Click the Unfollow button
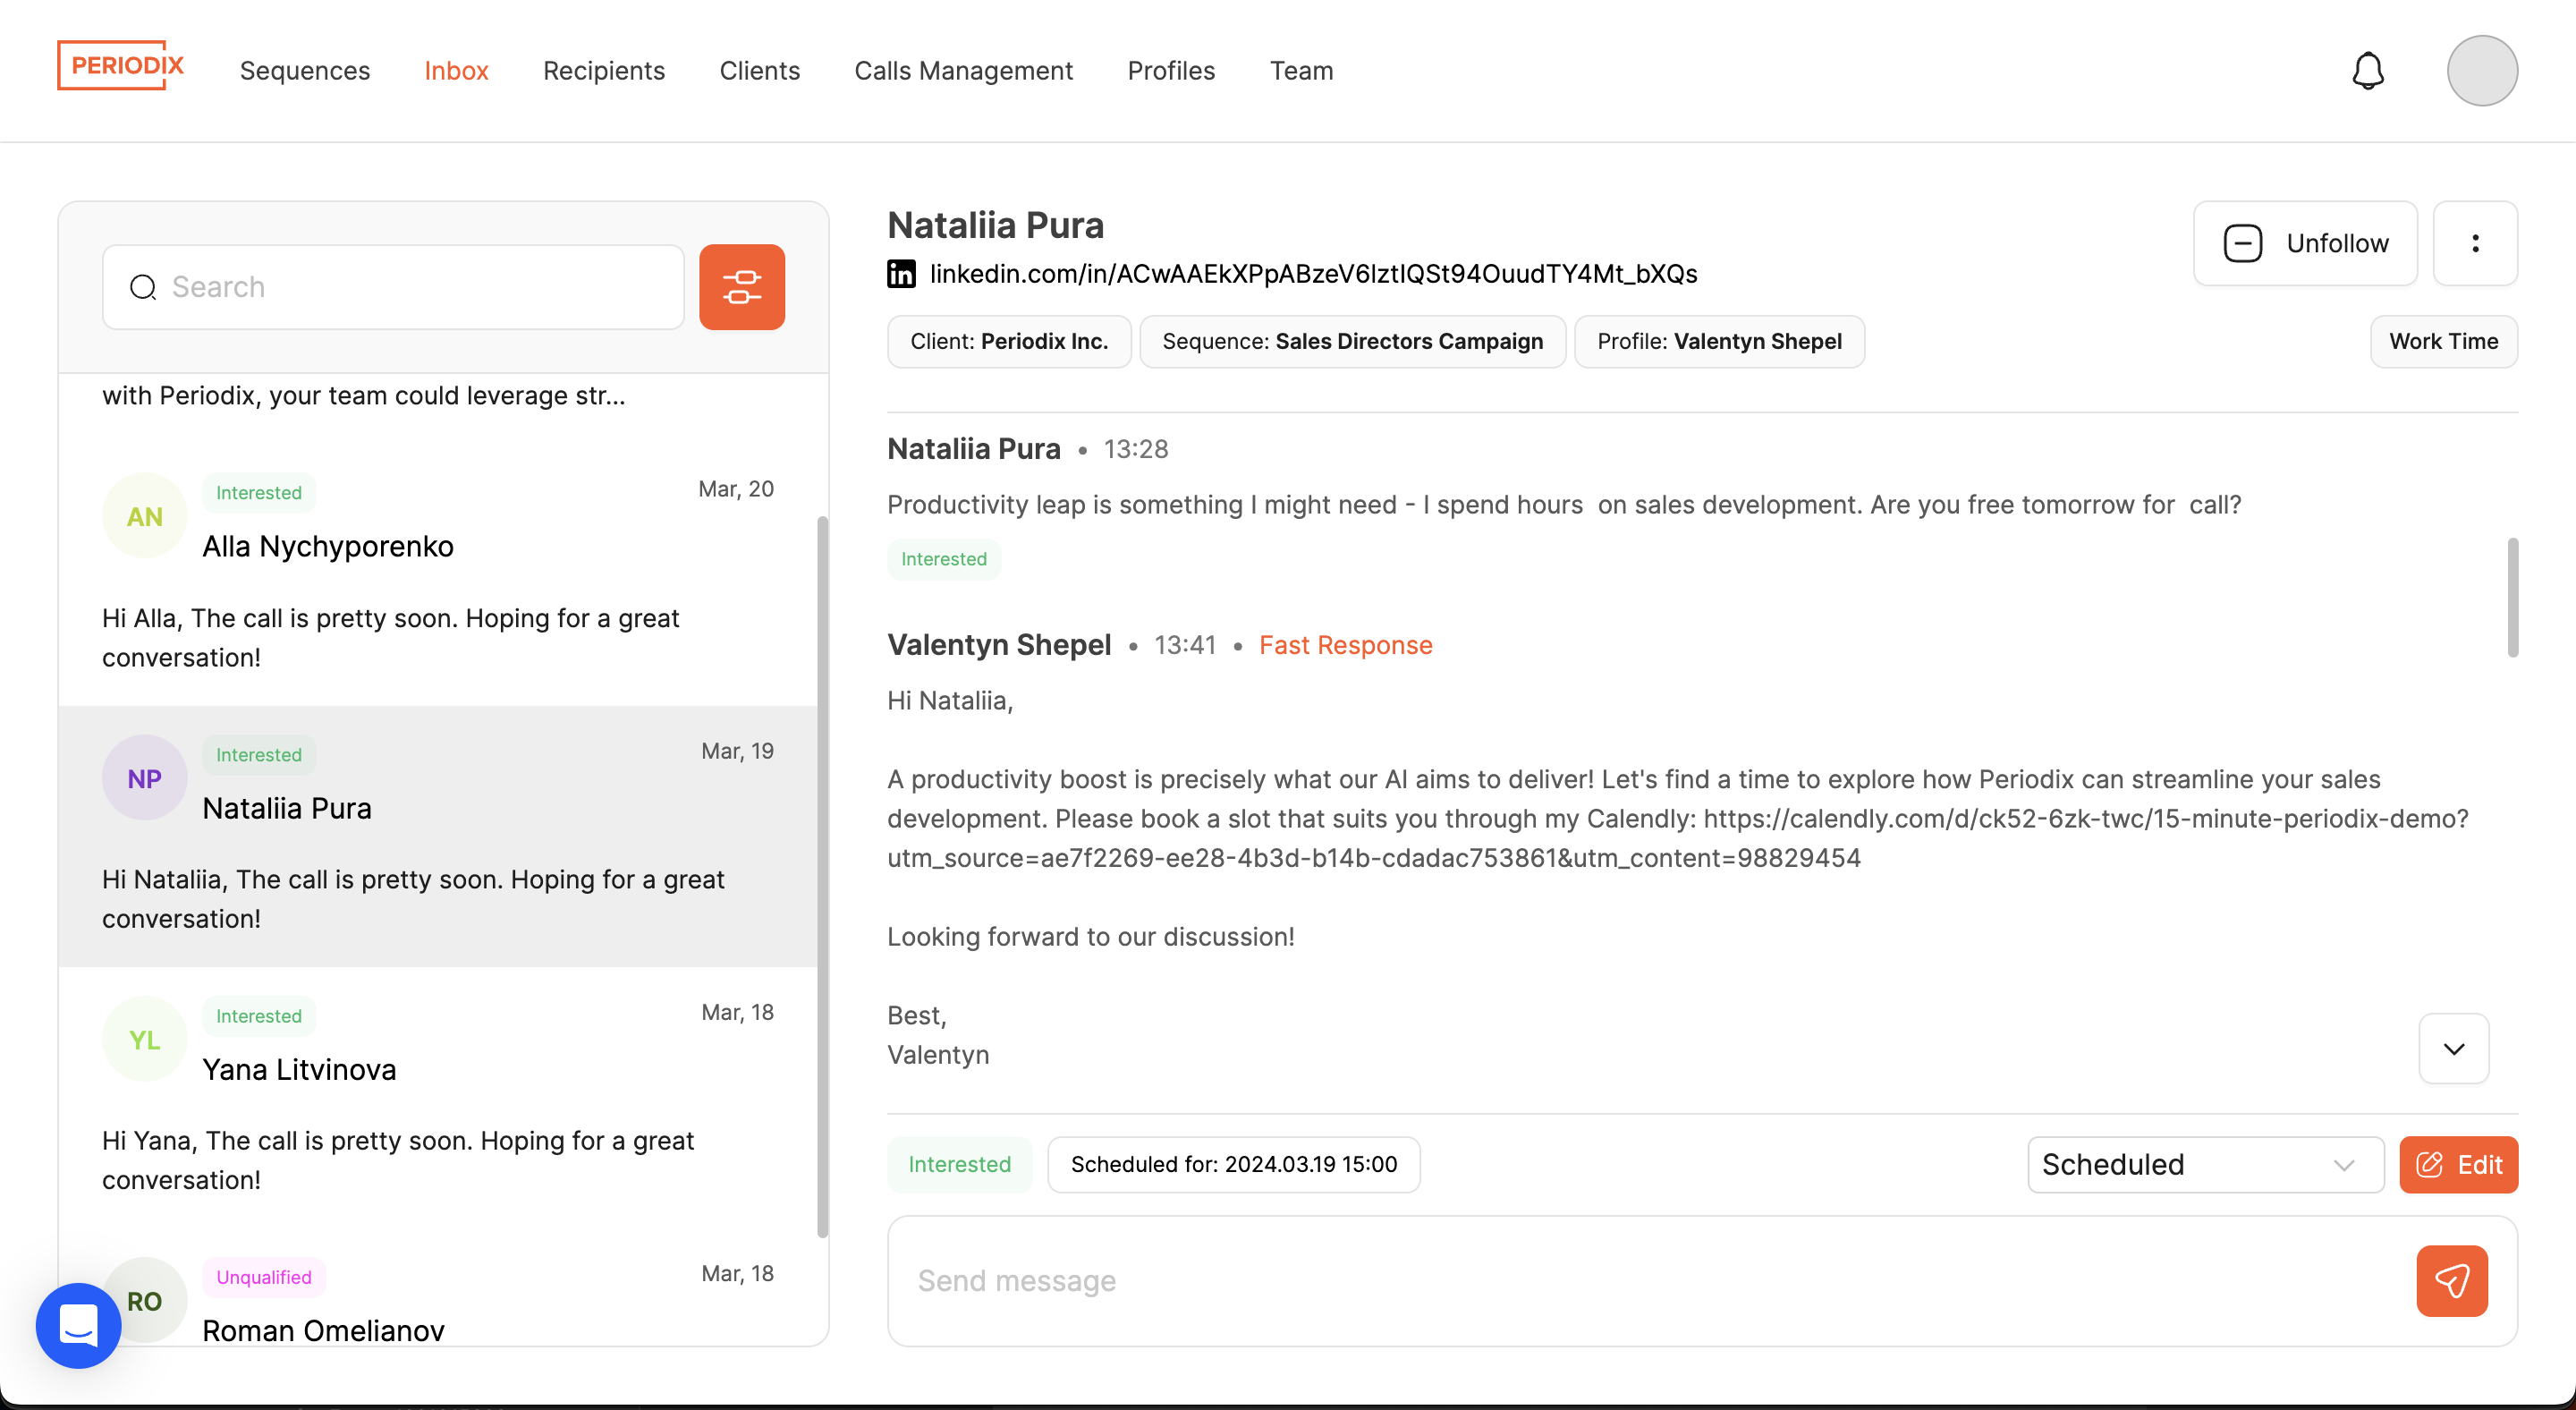The height and width of the screenshot is (1410, 2576). 2304,243
